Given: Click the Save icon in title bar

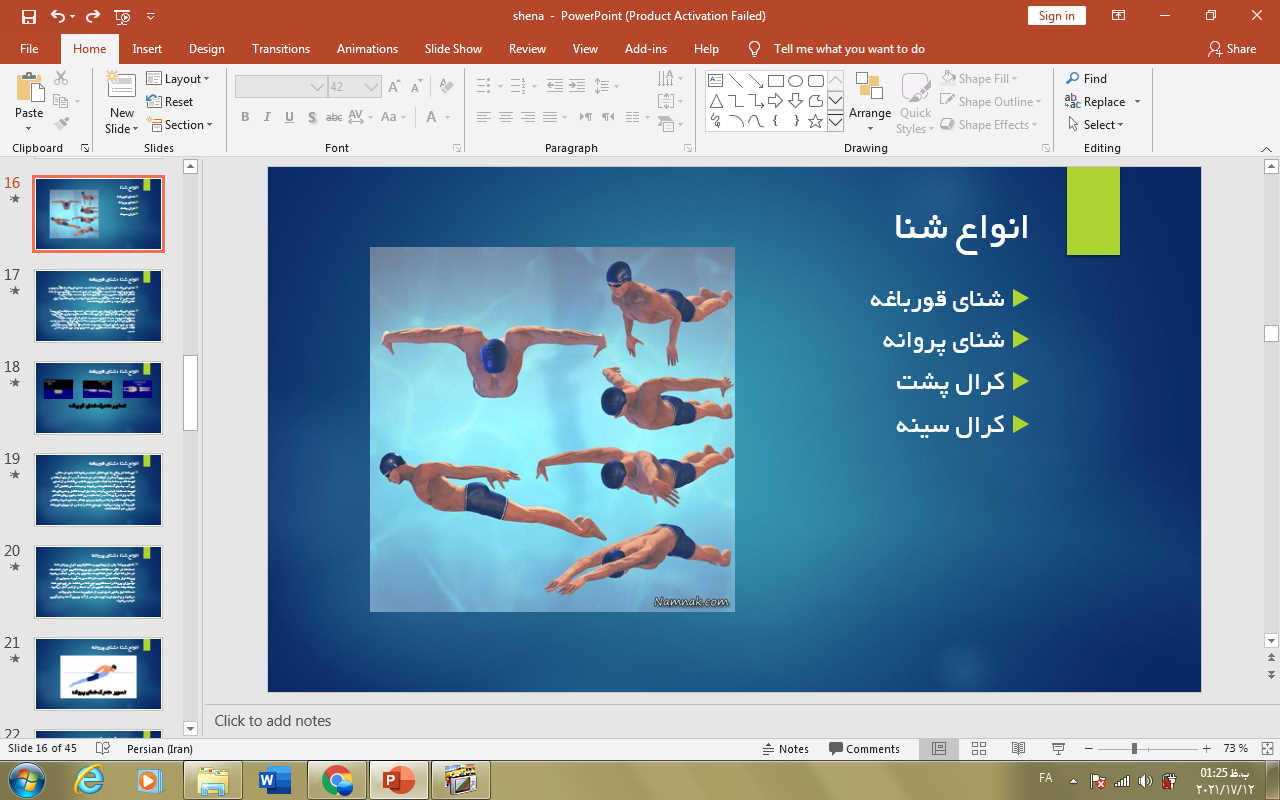Looking at the screenshot, I should coord(28,16).
